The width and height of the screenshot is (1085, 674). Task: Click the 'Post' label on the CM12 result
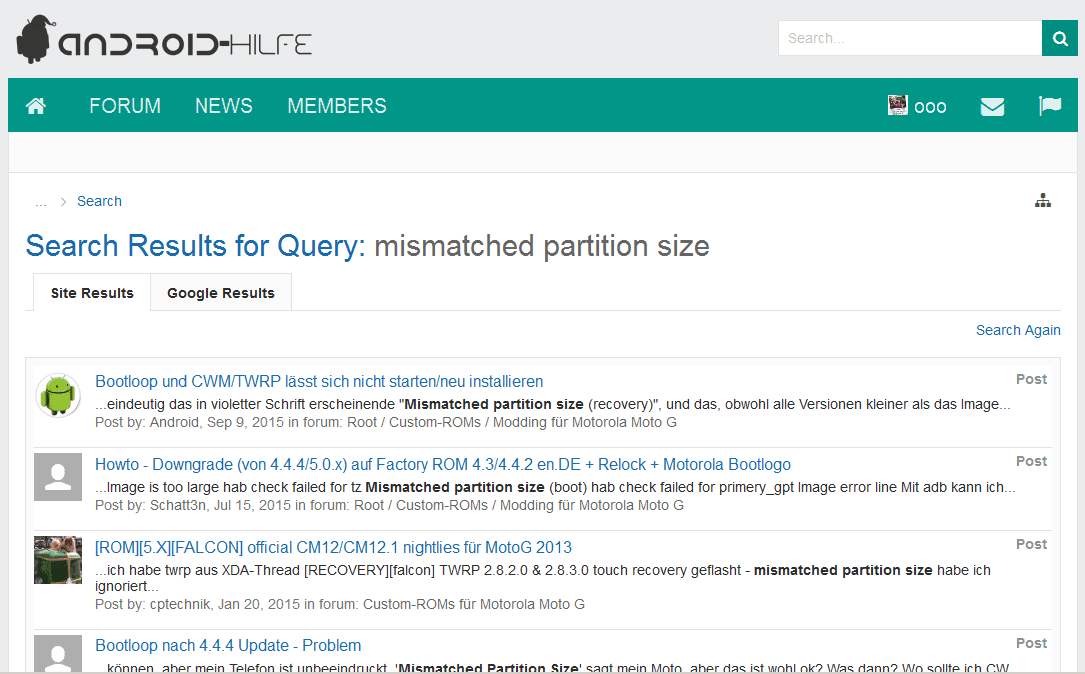pos(1031,545)
